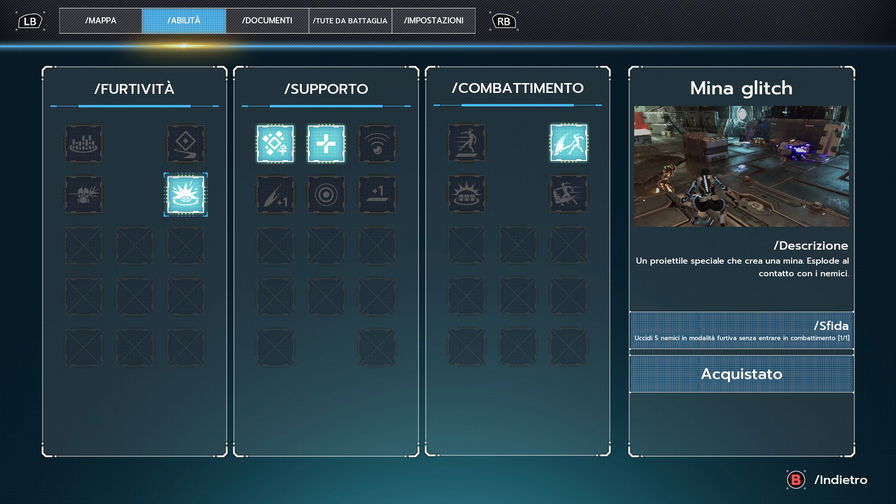This screenshot has height=504, width=896.
Task: Select the unlocked four-diamonds skill in Supporto
Action: (x=275, y=143)
